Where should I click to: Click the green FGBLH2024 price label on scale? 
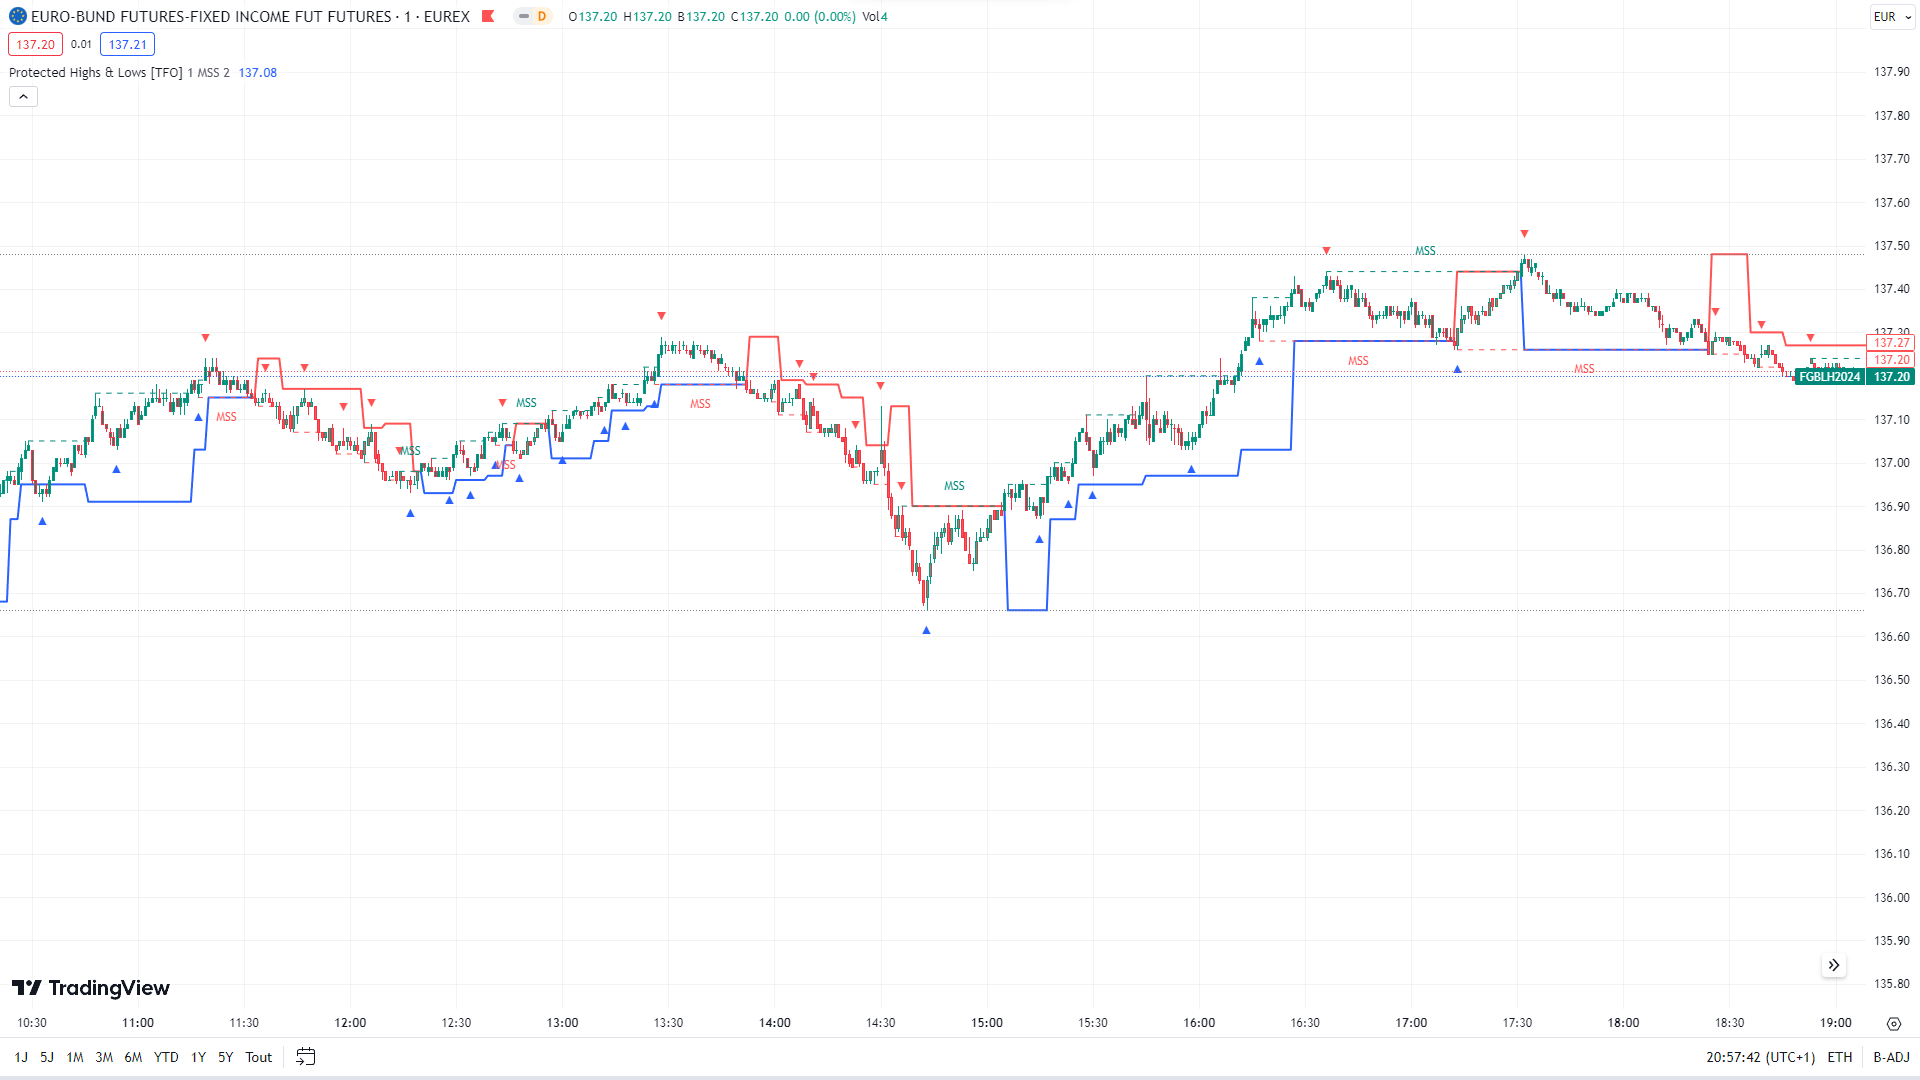click(1829, 377)
